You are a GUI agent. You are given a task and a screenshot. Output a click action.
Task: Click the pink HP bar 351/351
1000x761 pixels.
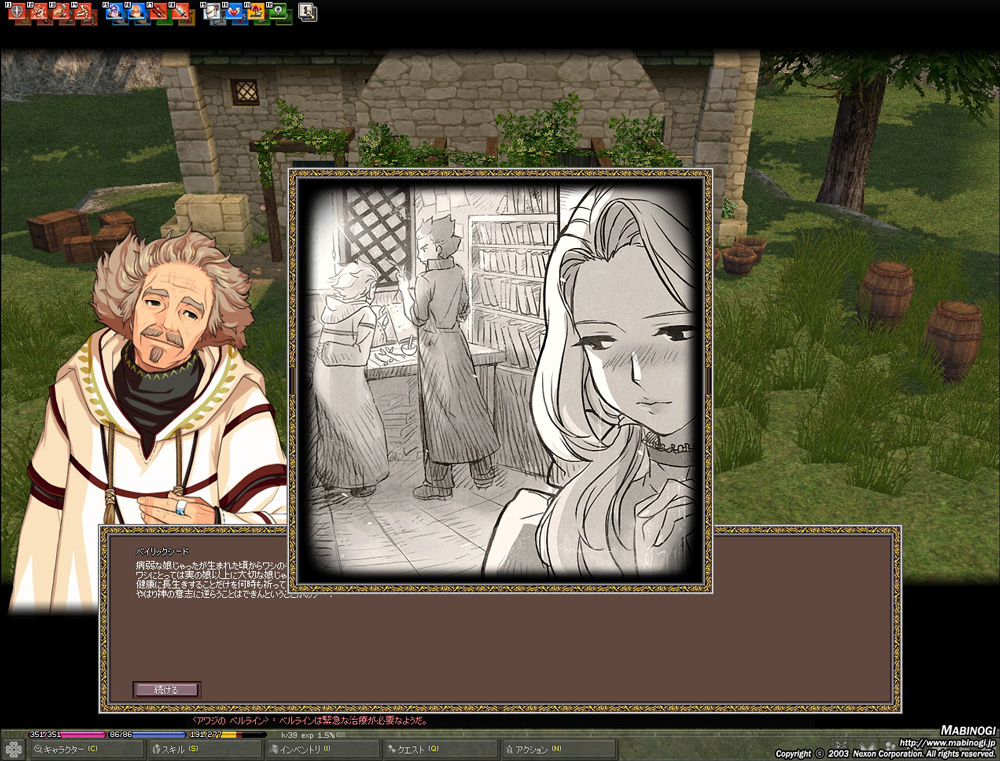point(66,734)
